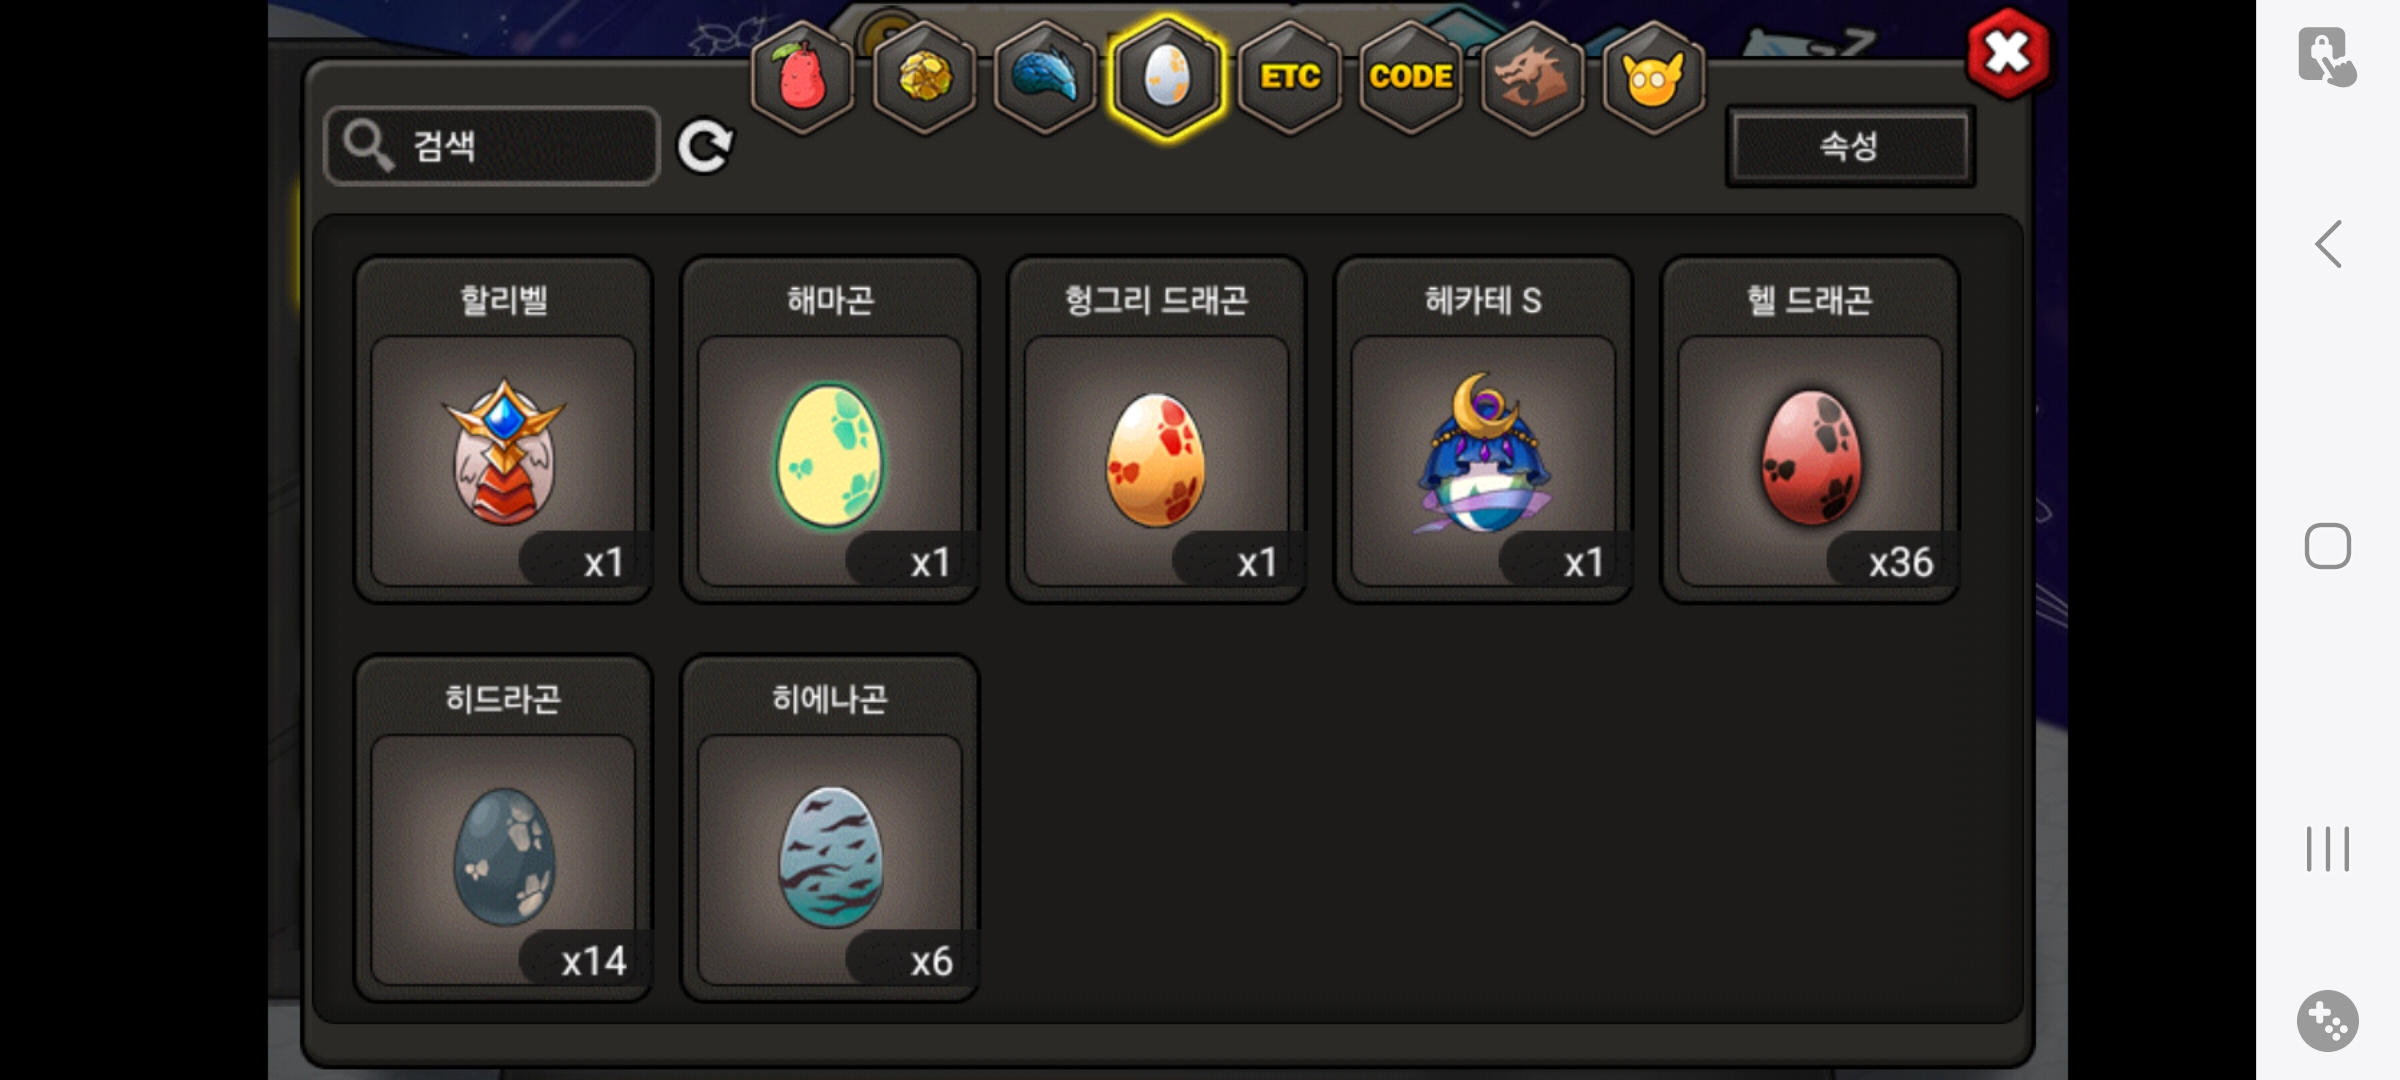Switch to the CODE tab

1411,77
